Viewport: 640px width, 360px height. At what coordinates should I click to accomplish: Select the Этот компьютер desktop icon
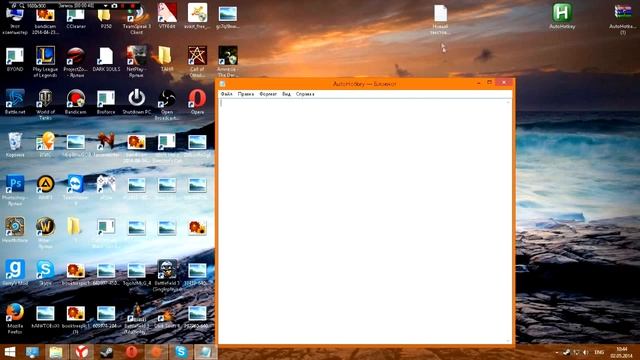click(x=15, y=20)
